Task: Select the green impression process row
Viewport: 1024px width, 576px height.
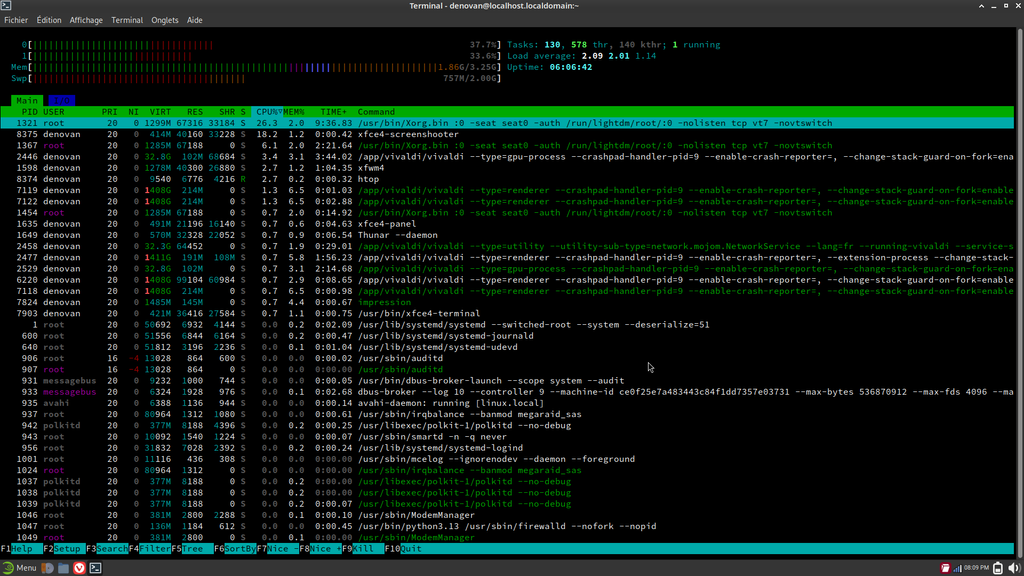Action: 507,302
